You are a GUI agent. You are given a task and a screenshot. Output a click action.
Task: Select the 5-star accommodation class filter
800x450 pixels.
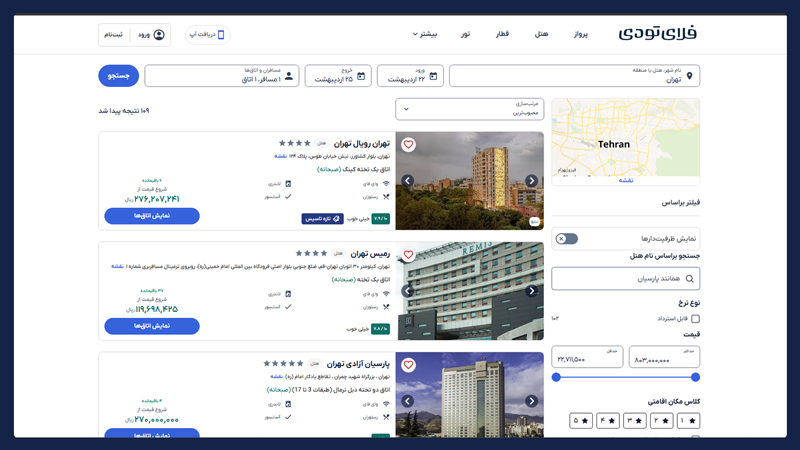point(581,421)
